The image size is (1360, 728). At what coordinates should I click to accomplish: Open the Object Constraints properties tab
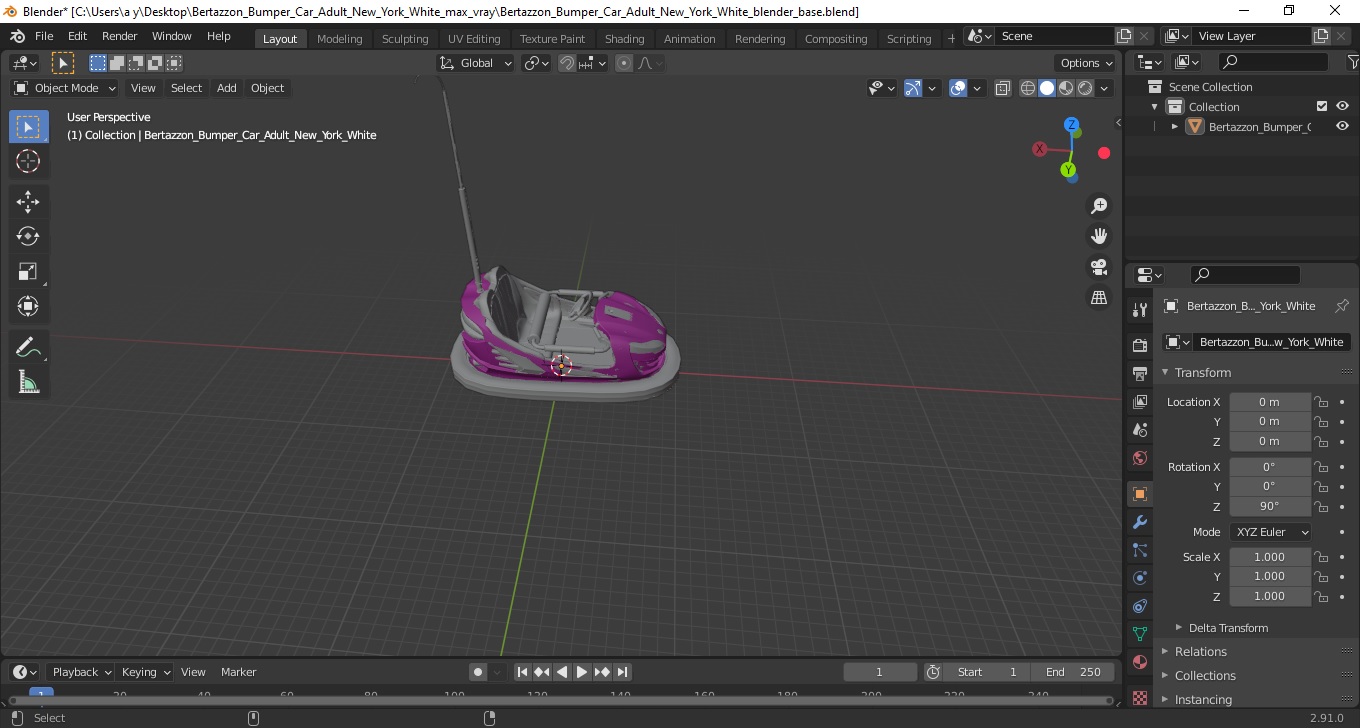pyautogui.click(x=1140, y=606)
